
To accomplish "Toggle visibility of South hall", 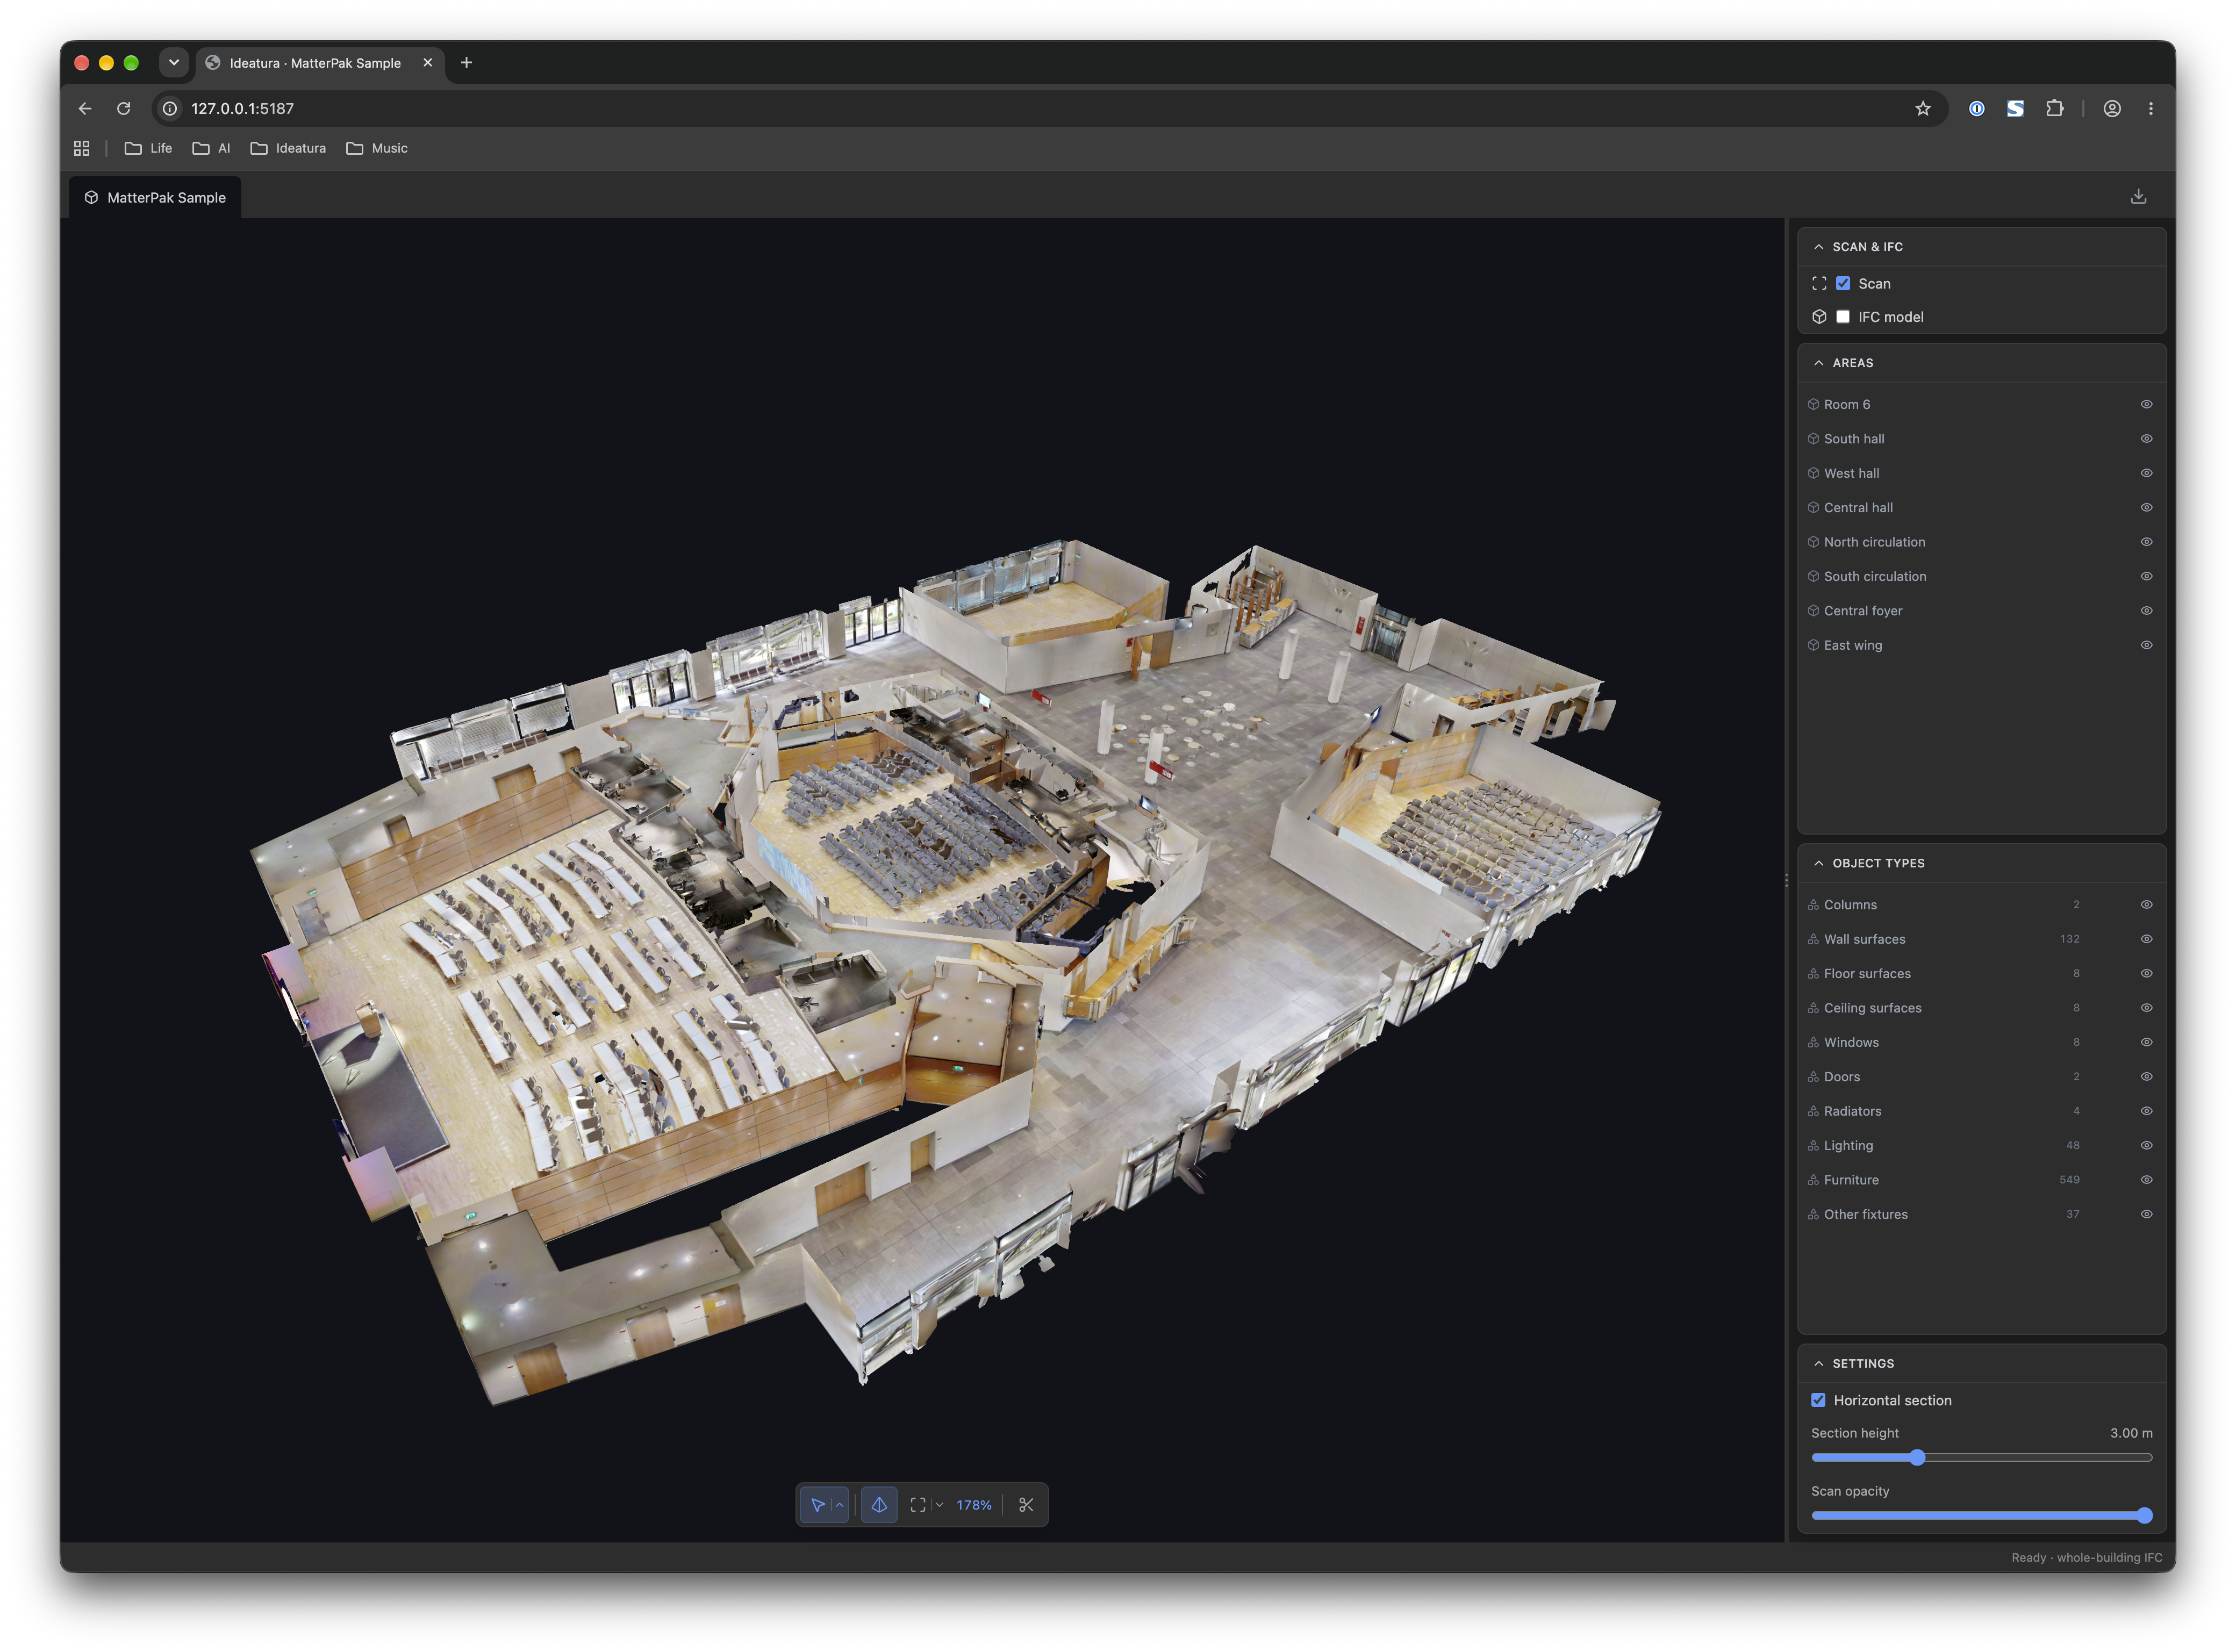I will click(2146, 439).
